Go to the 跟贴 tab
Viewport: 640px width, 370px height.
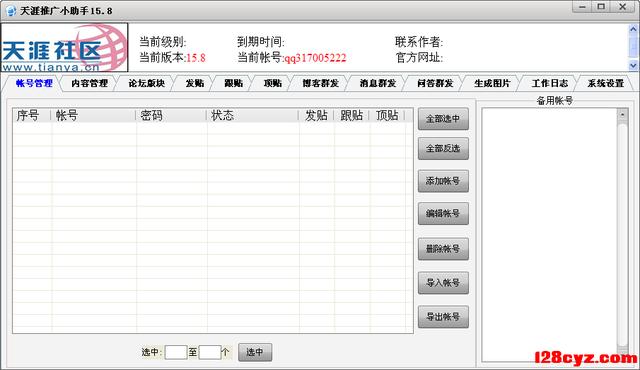pos(233,83)
